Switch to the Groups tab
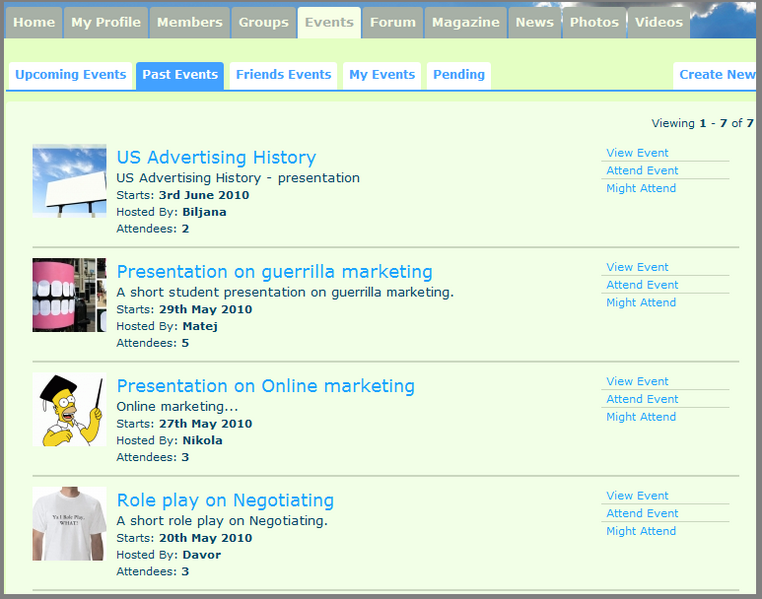The image size is (762, 599). (263, 22)
